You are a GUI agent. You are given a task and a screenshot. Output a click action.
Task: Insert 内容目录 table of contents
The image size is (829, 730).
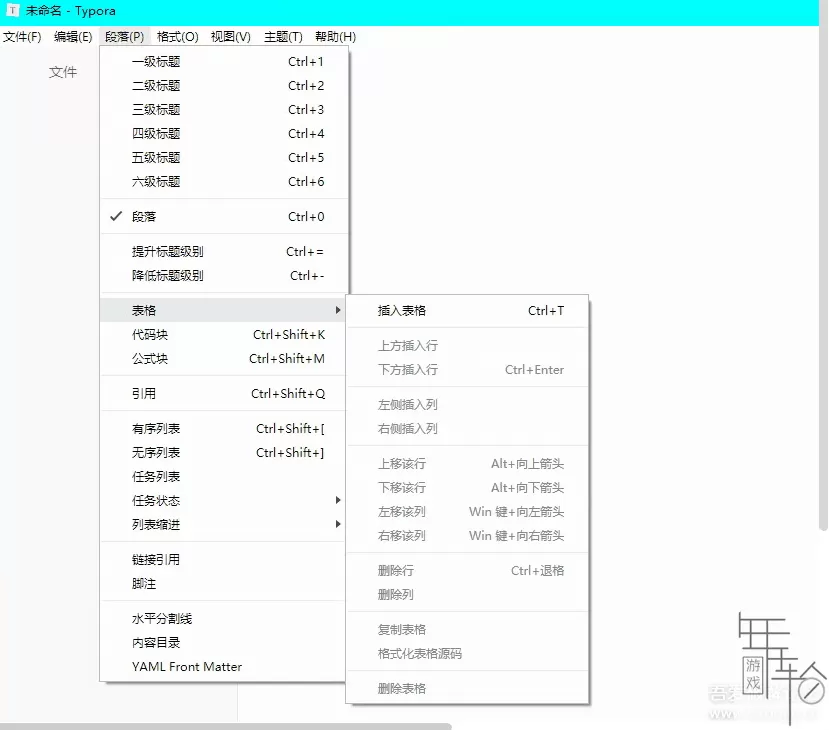click(224, 642)
